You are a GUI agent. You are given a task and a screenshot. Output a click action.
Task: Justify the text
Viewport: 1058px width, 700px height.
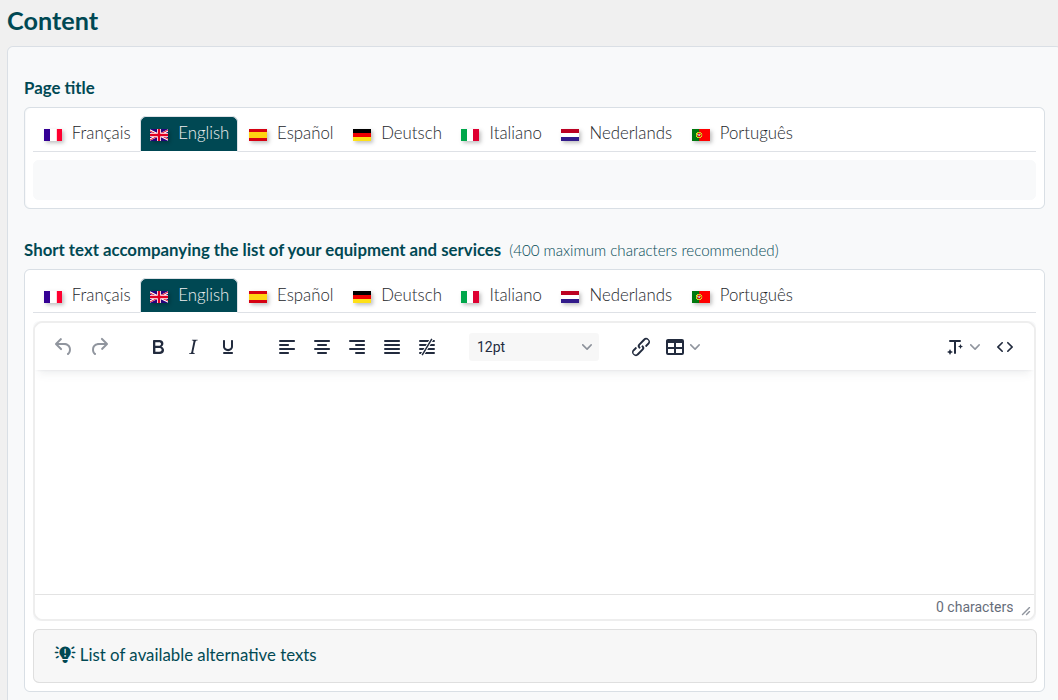(x=392, y=347)
